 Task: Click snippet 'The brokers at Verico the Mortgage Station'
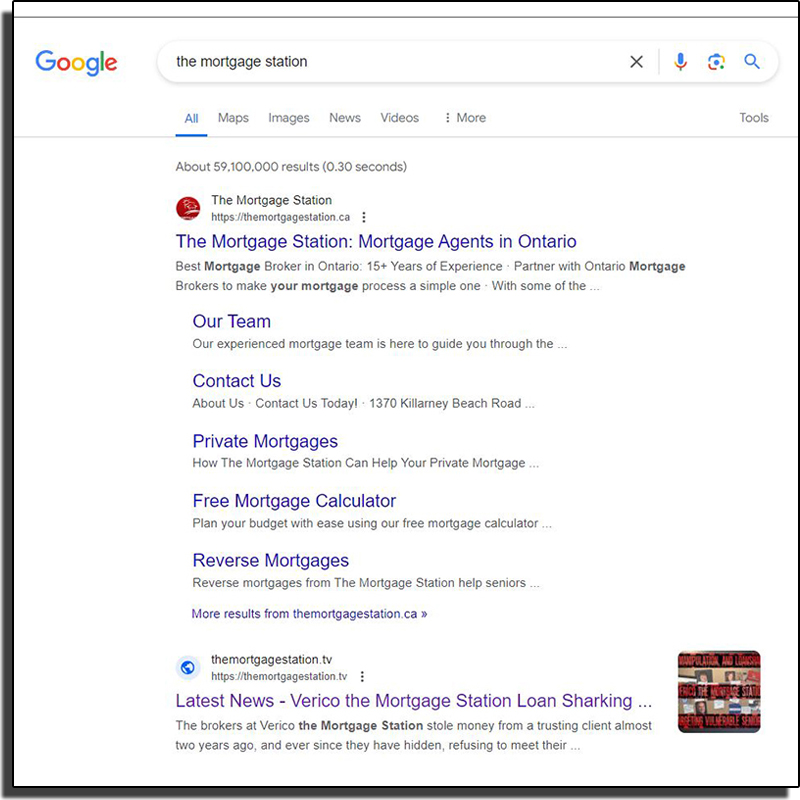[414, 736]
